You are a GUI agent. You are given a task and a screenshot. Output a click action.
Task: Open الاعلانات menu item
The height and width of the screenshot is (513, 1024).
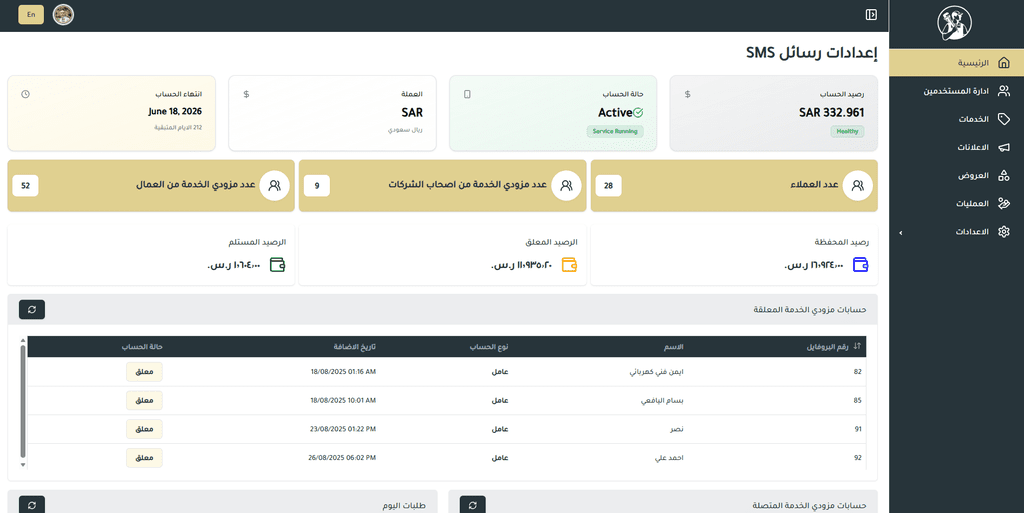(x=957, y=148)
